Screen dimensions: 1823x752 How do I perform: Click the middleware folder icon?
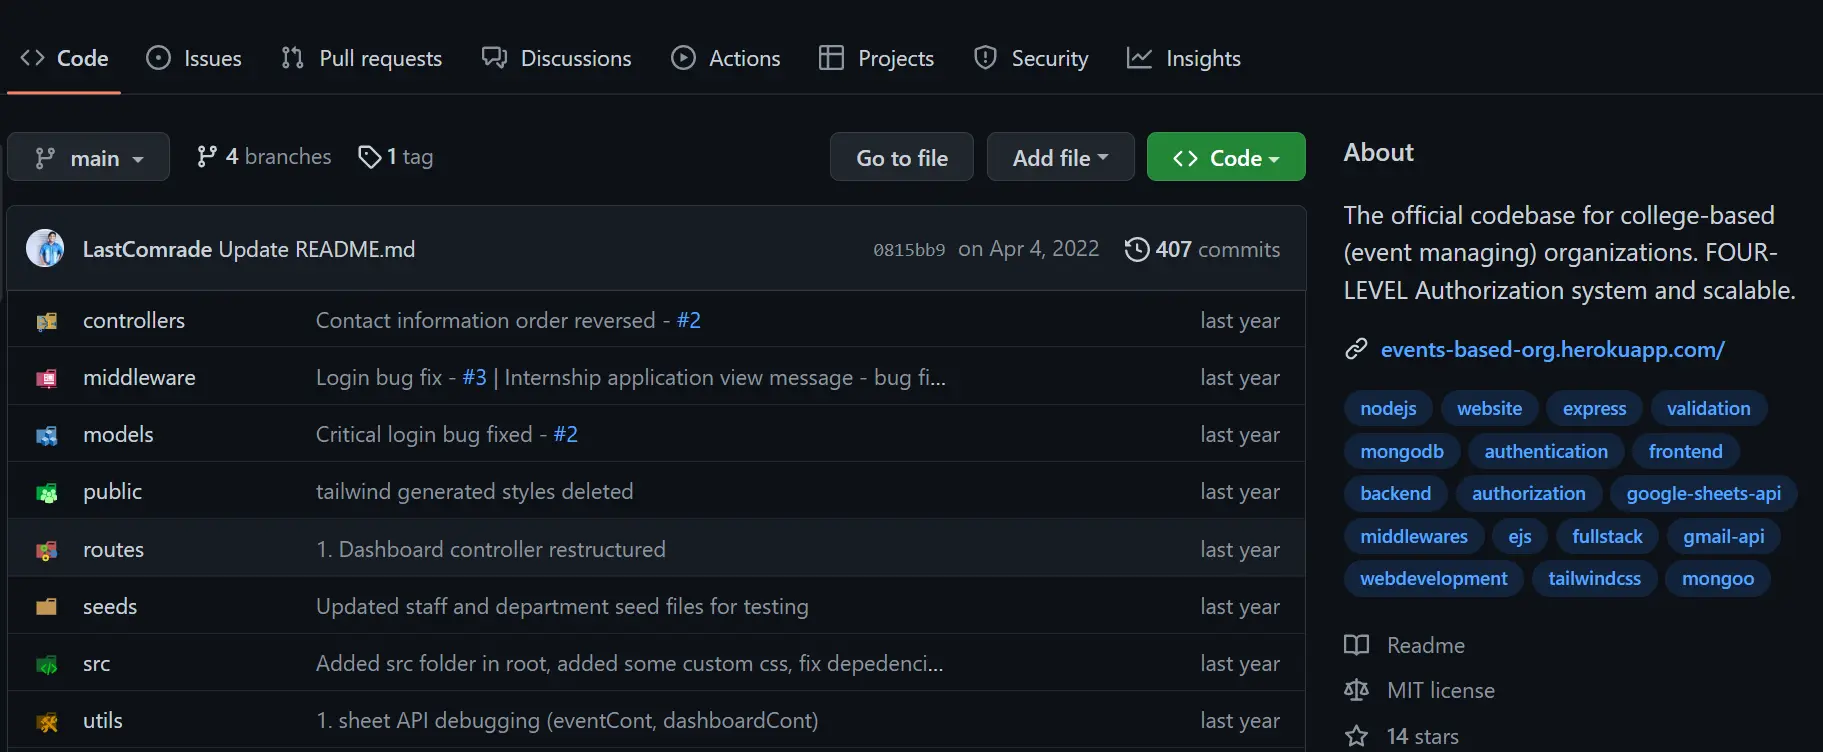tap(46, 378)
